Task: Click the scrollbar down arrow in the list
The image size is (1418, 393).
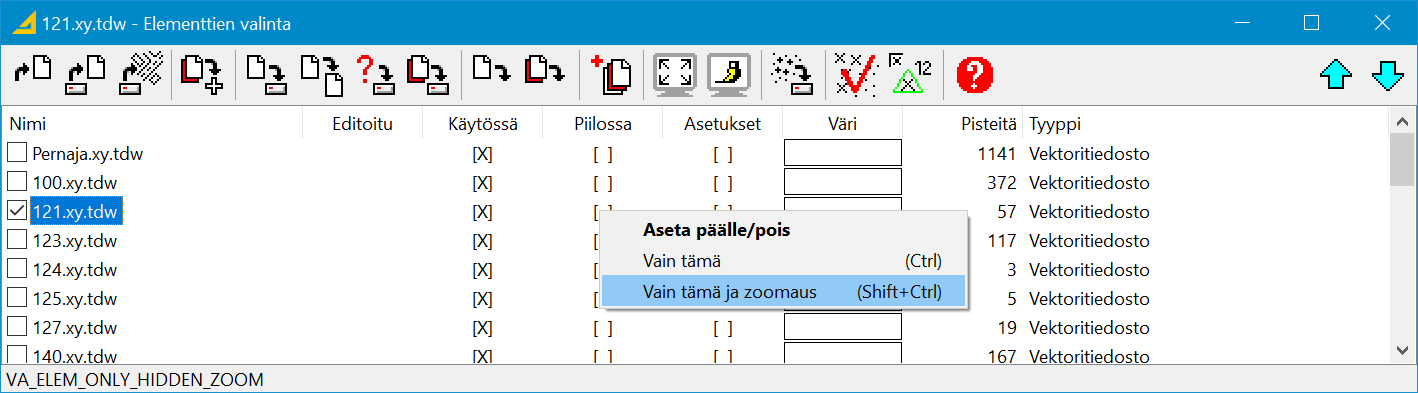Action: 1402,350
